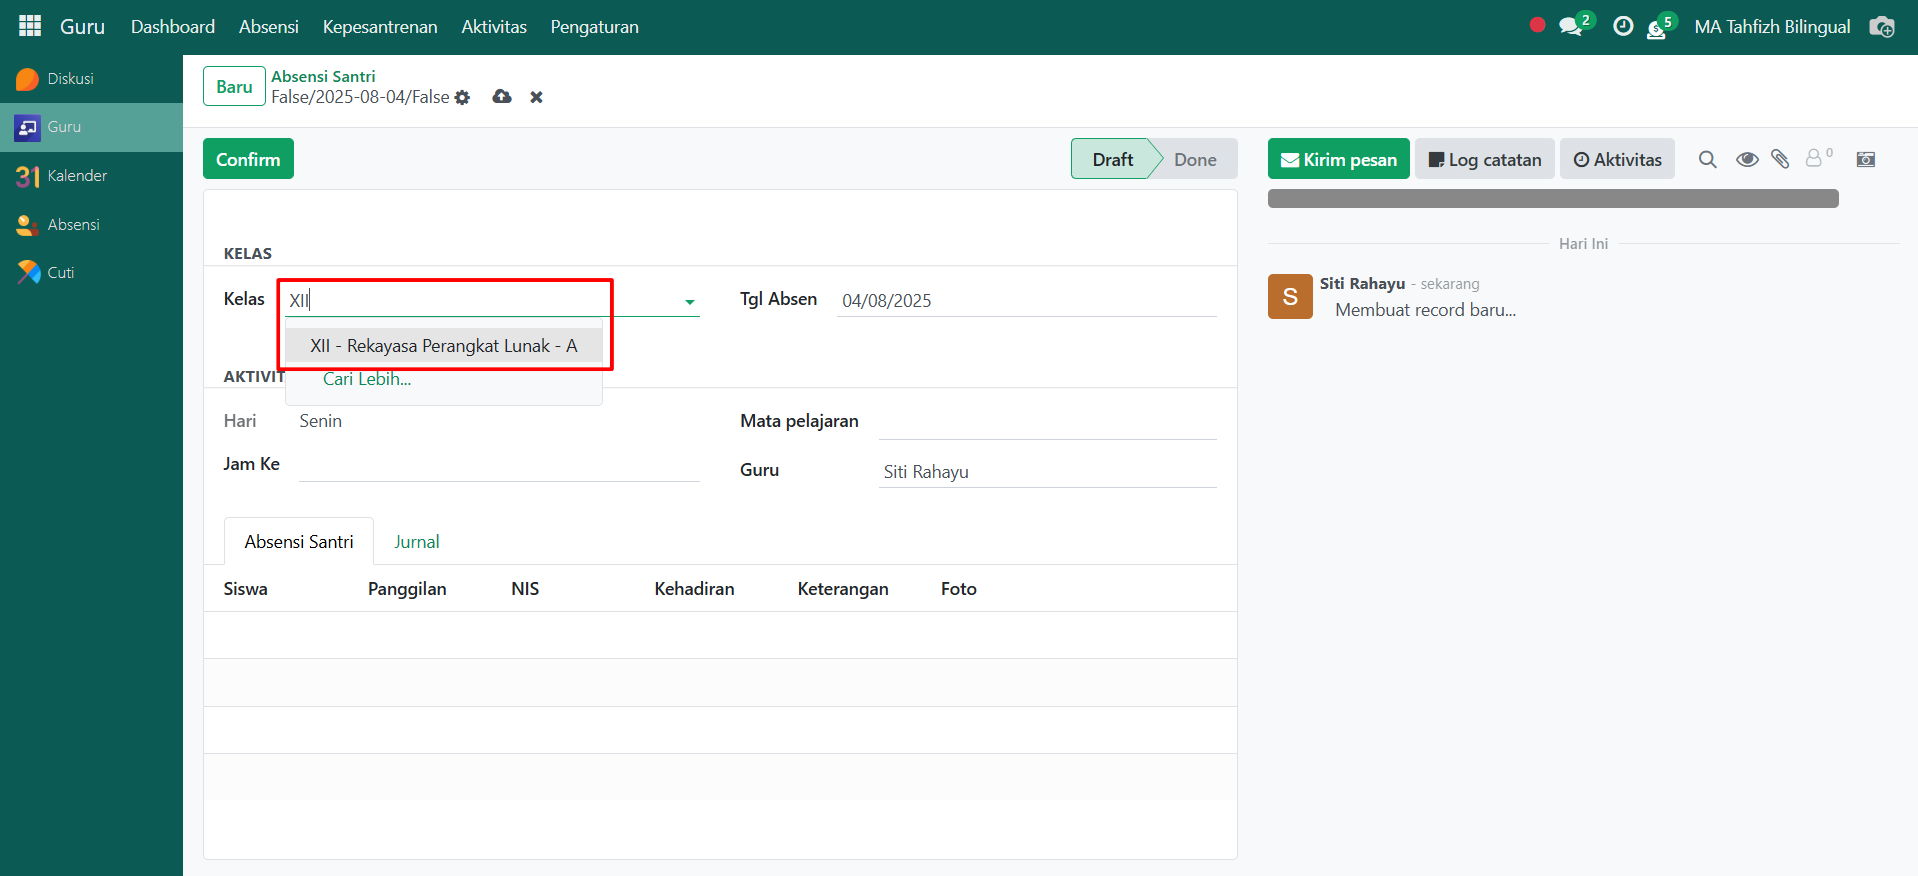Screen dimensions: 1918x876
Task: Click the Tgl Absen date field
Action: [1025, 301]
